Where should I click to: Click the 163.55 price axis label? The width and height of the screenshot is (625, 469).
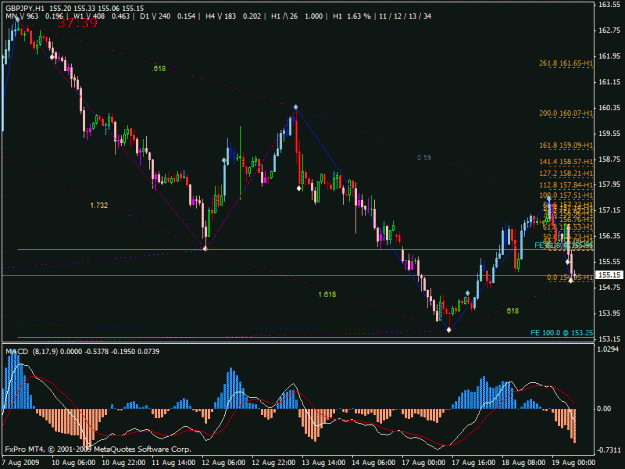pos(609,4)
